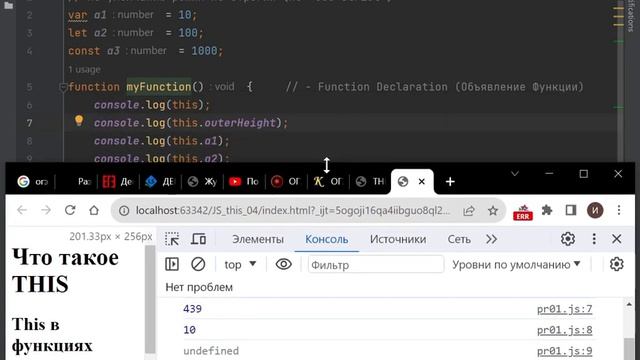Reload the localhost page
The height and width of the screenshot is (360, 640).
pos(70,210)
